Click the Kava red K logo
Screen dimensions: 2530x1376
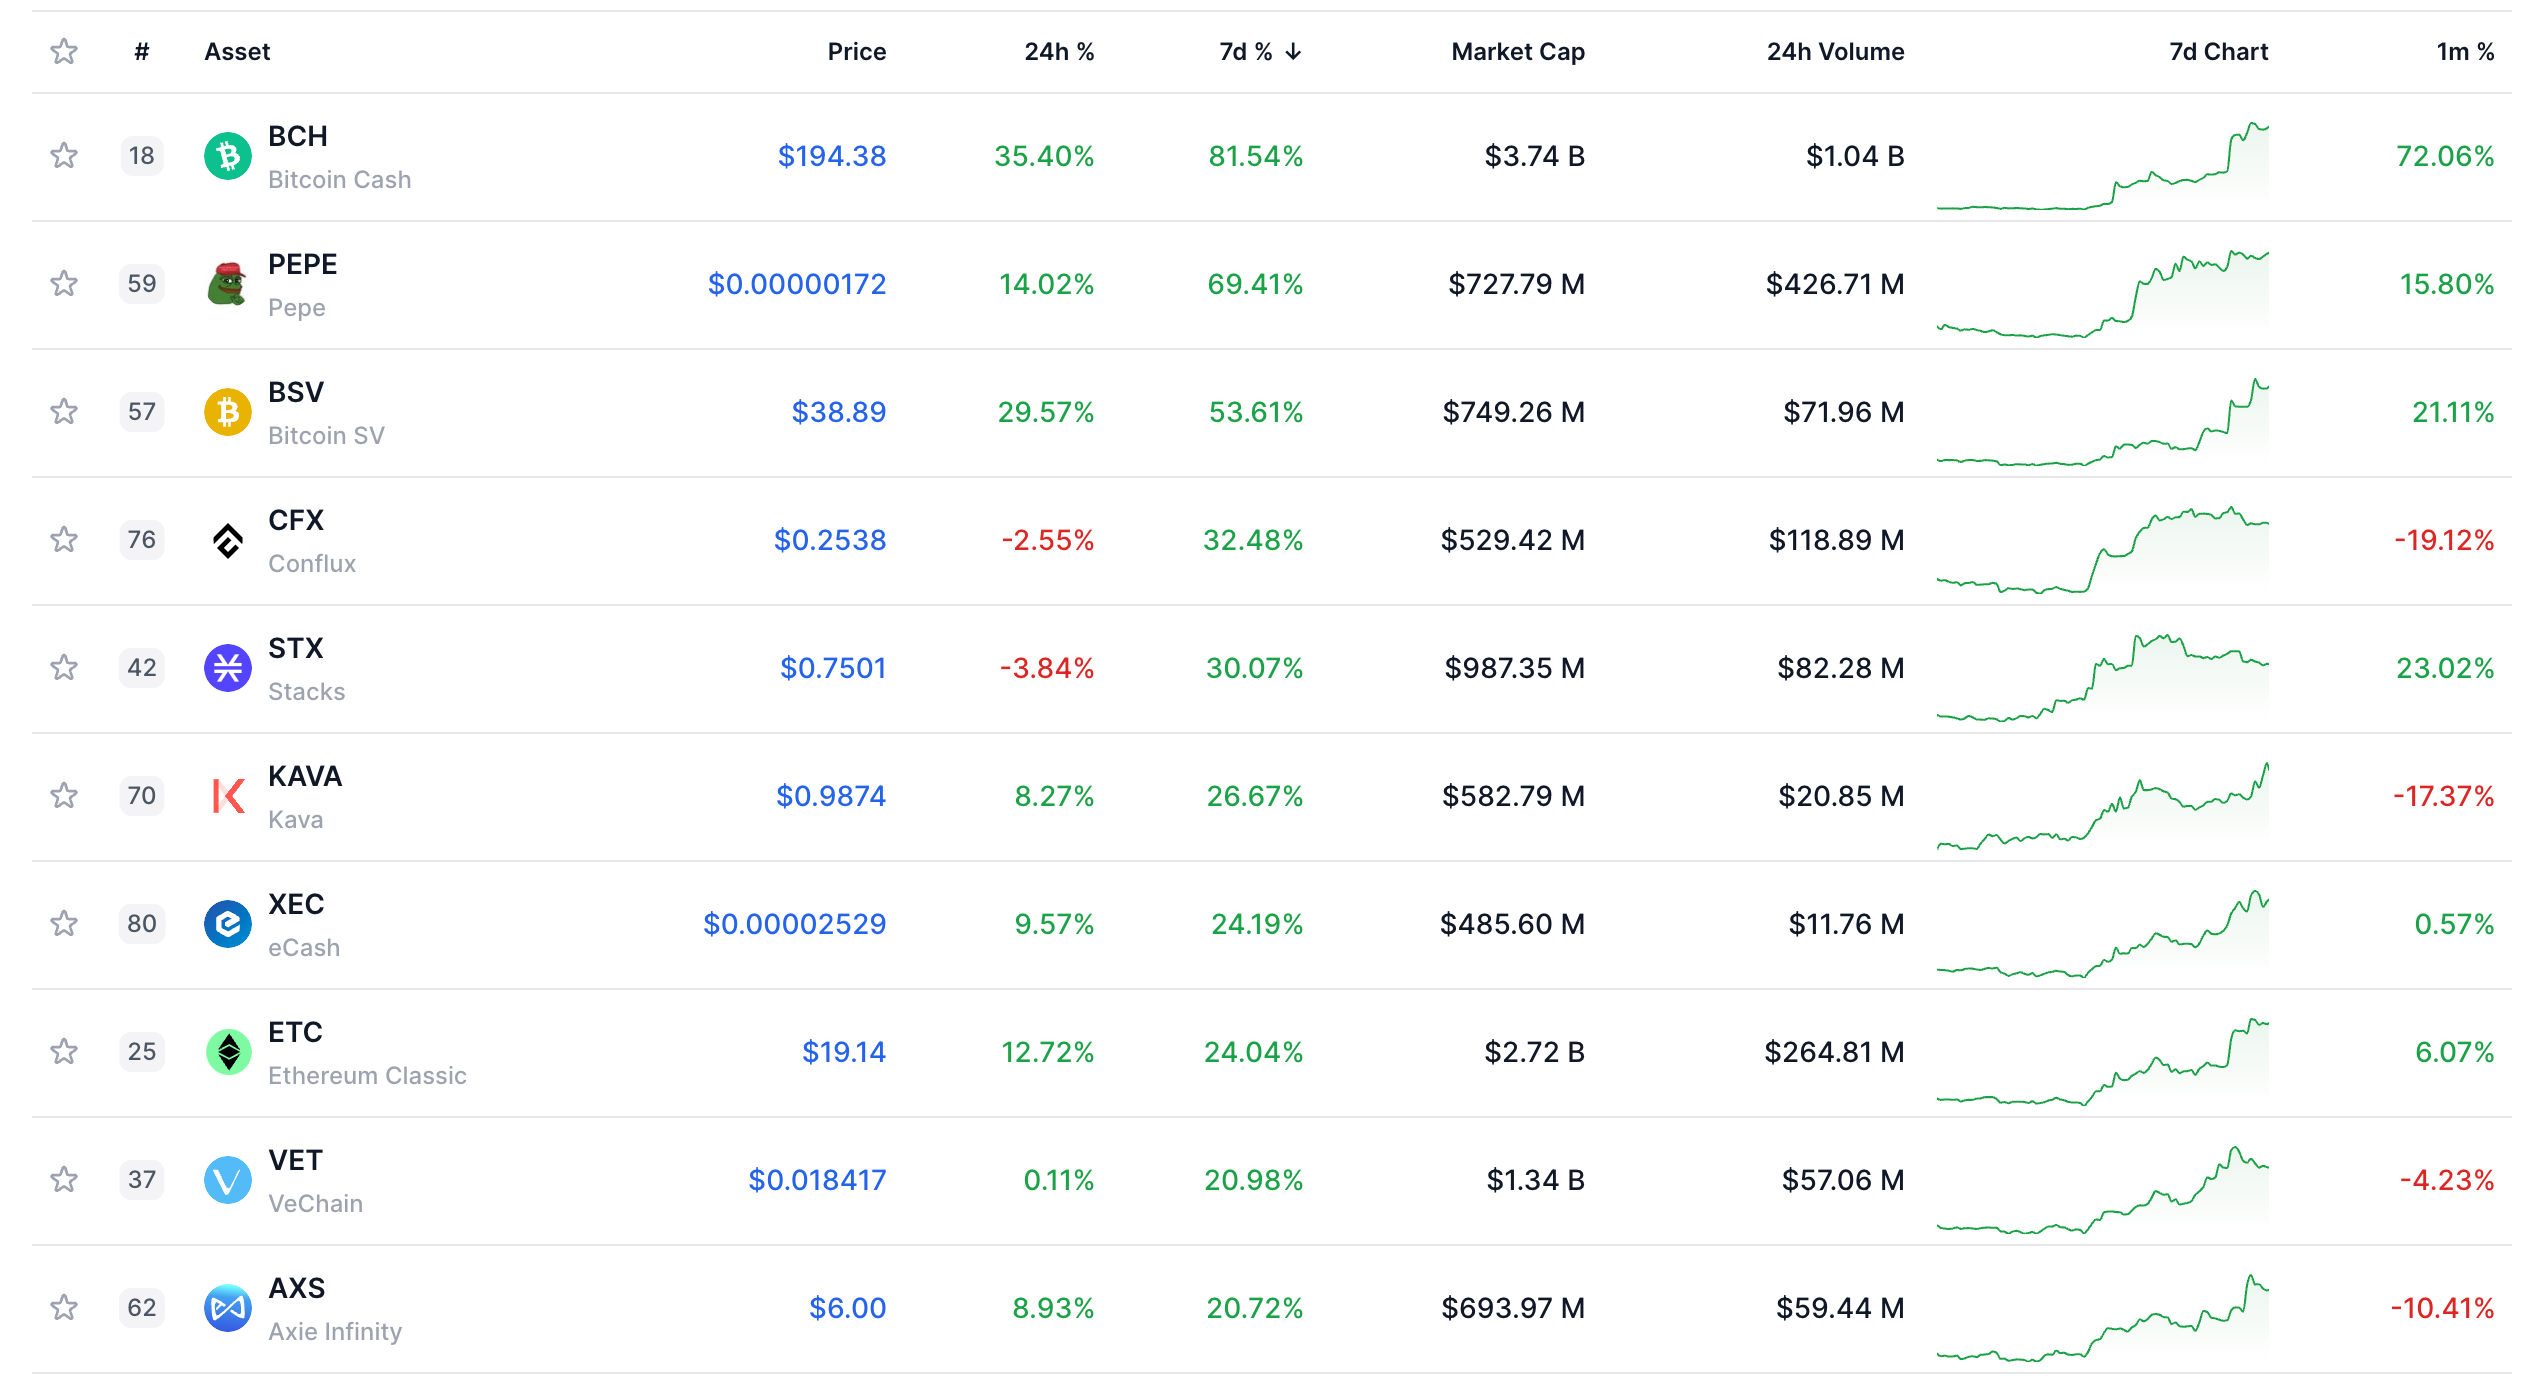[228, 796]
